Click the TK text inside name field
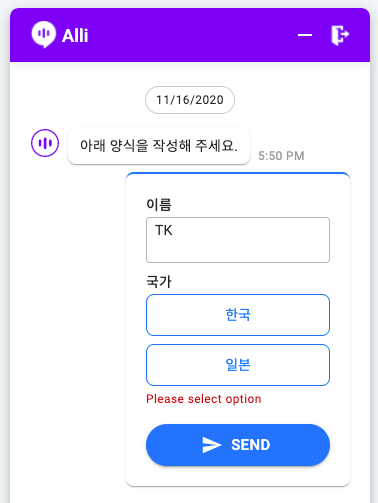Screen dimensions: 378x503 coord(164,230)
